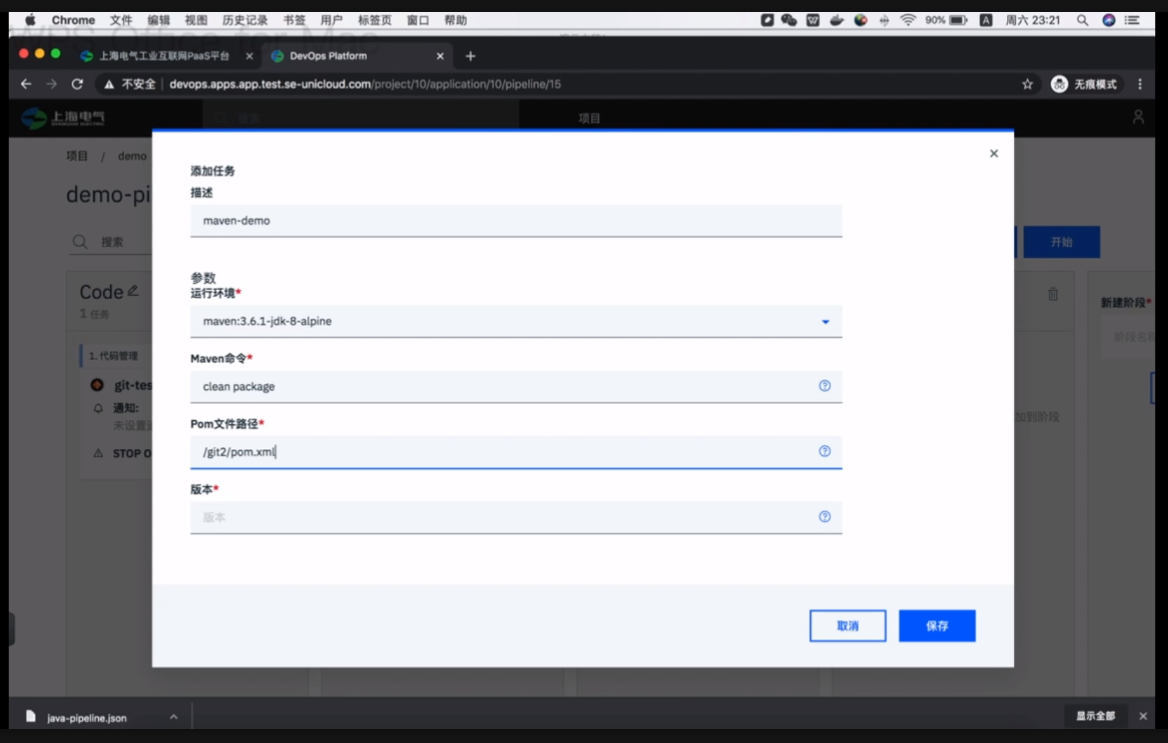Image resolution: width=1168 pixels, height=743 pixels.
Task: Click the 保存 save button
Action: click(937, 626)
